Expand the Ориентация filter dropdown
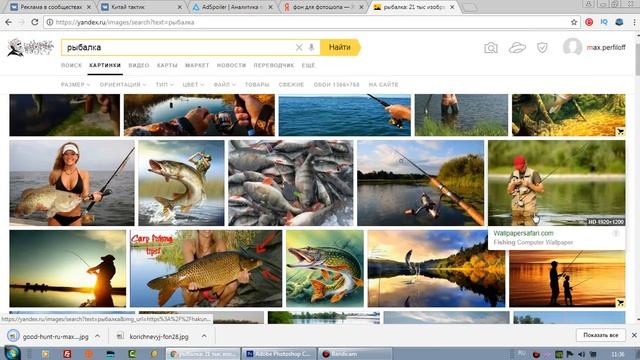 (x=123, y=84)
